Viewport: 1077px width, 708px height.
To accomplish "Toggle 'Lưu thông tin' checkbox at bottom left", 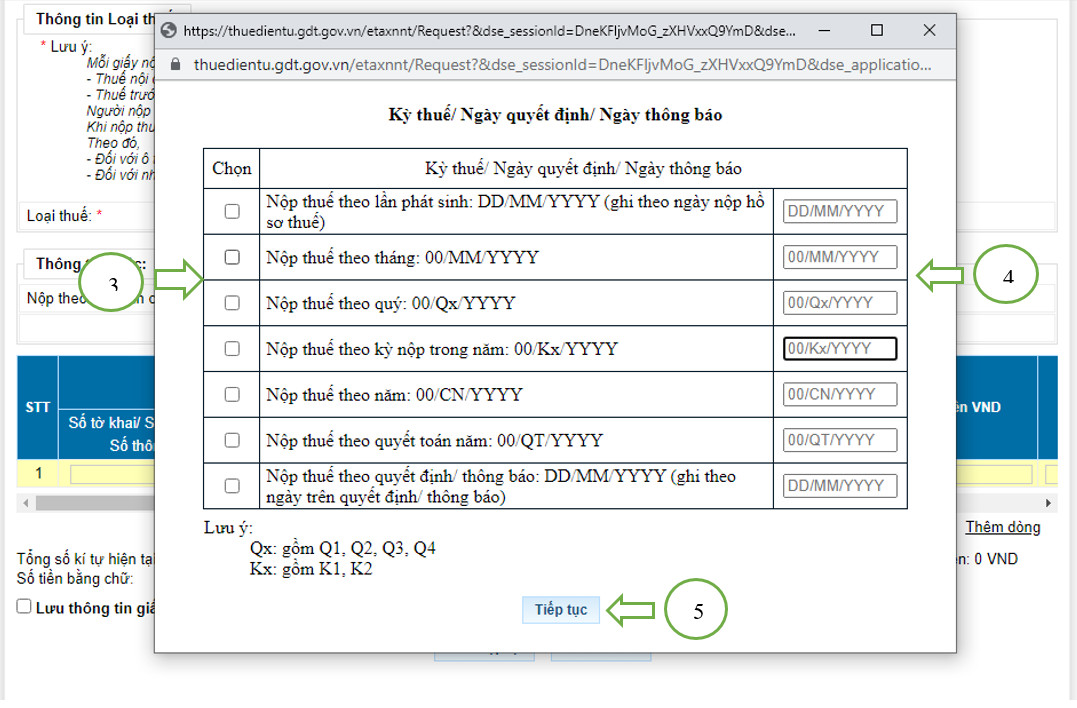I will point(24,607).
